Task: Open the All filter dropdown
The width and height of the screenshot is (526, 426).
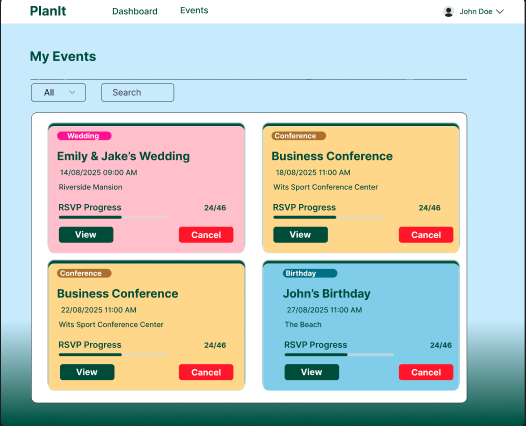Action: pos(58,92)
